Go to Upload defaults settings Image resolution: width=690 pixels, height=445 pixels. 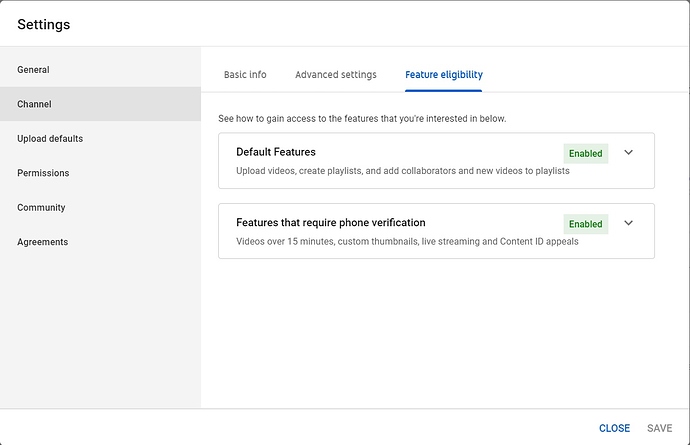[x=50, y=139]
